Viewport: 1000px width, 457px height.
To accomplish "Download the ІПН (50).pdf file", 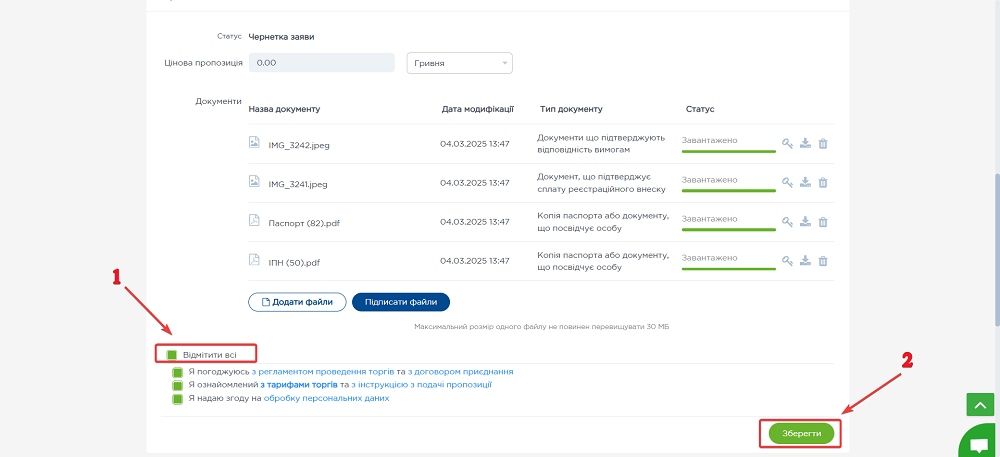I will [x=805, y=261].
